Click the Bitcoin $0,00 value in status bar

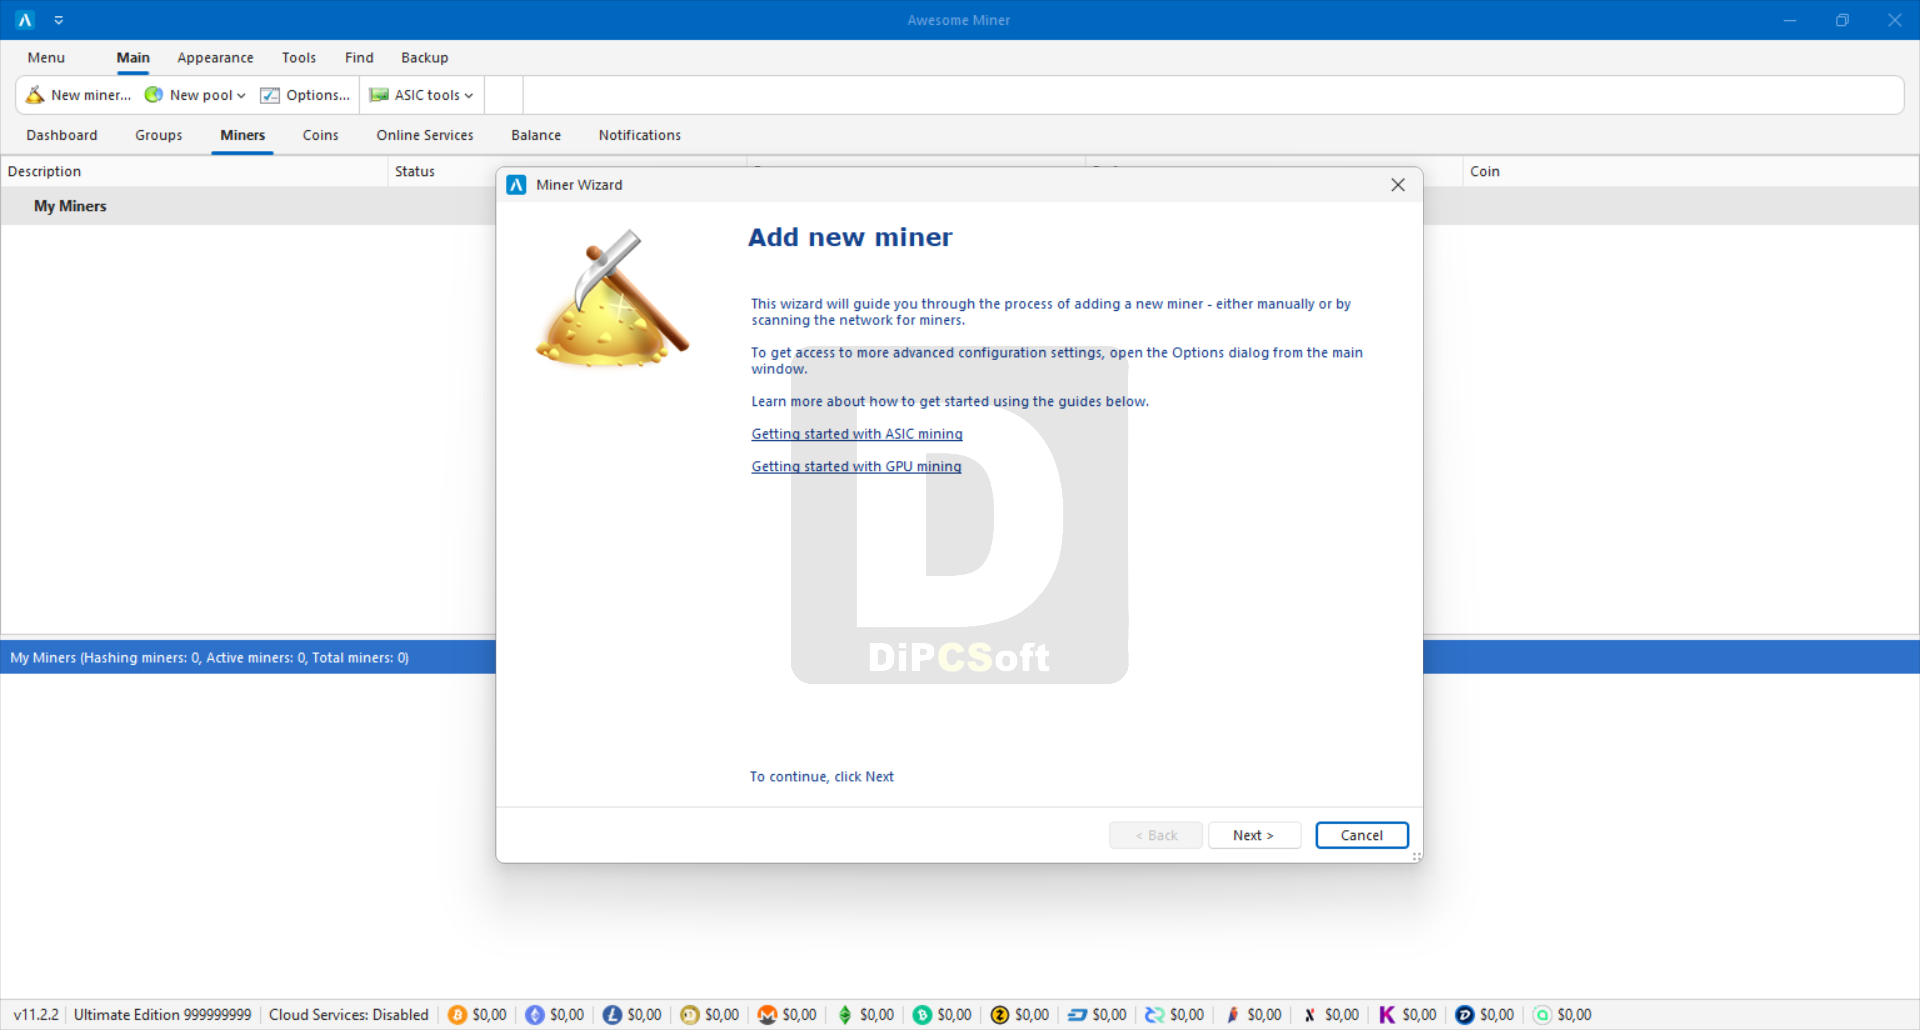(489, 1015)
